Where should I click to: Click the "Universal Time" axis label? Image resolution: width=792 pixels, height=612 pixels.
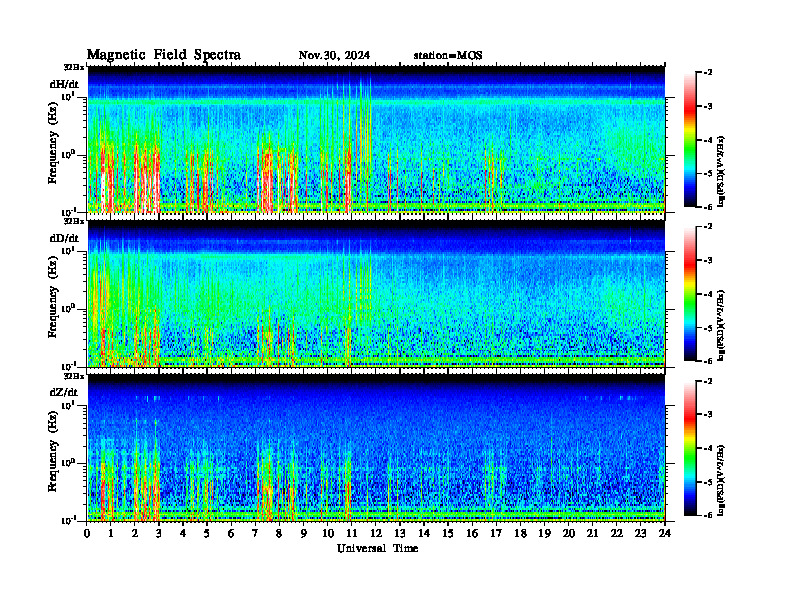coord(377,548)
